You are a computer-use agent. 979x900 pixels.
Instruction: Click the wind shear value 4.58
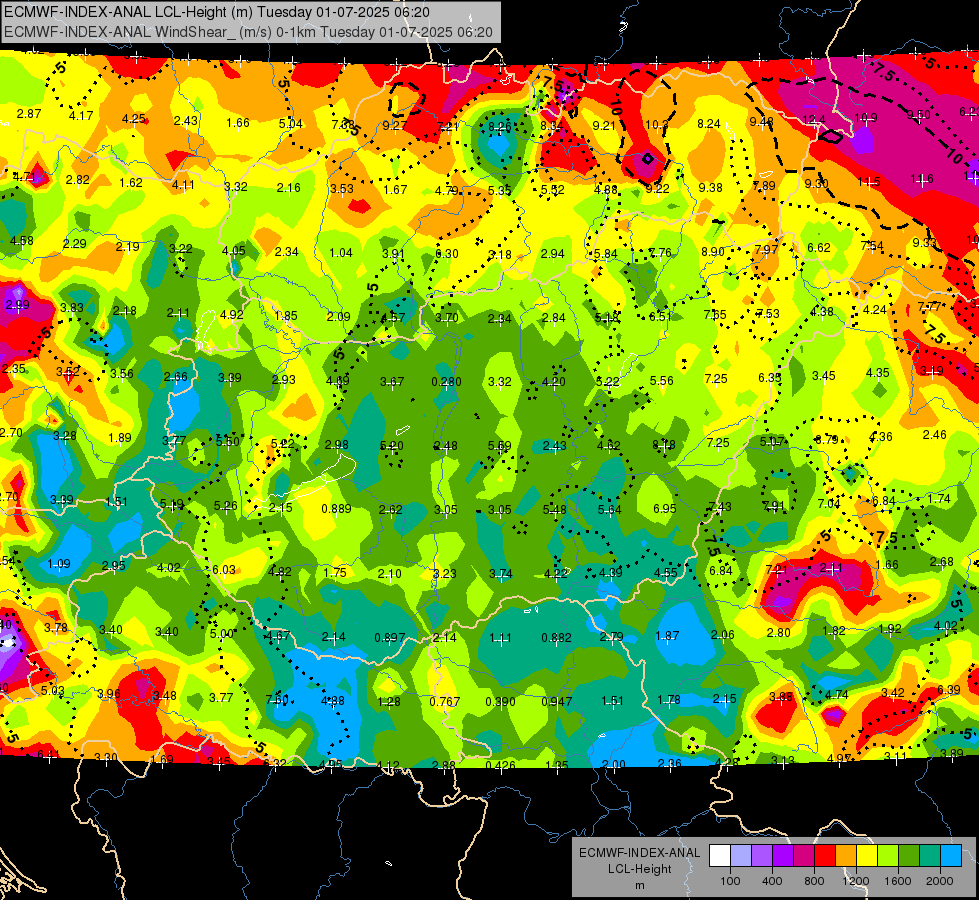pyautogui.click(x=21, y=241)
